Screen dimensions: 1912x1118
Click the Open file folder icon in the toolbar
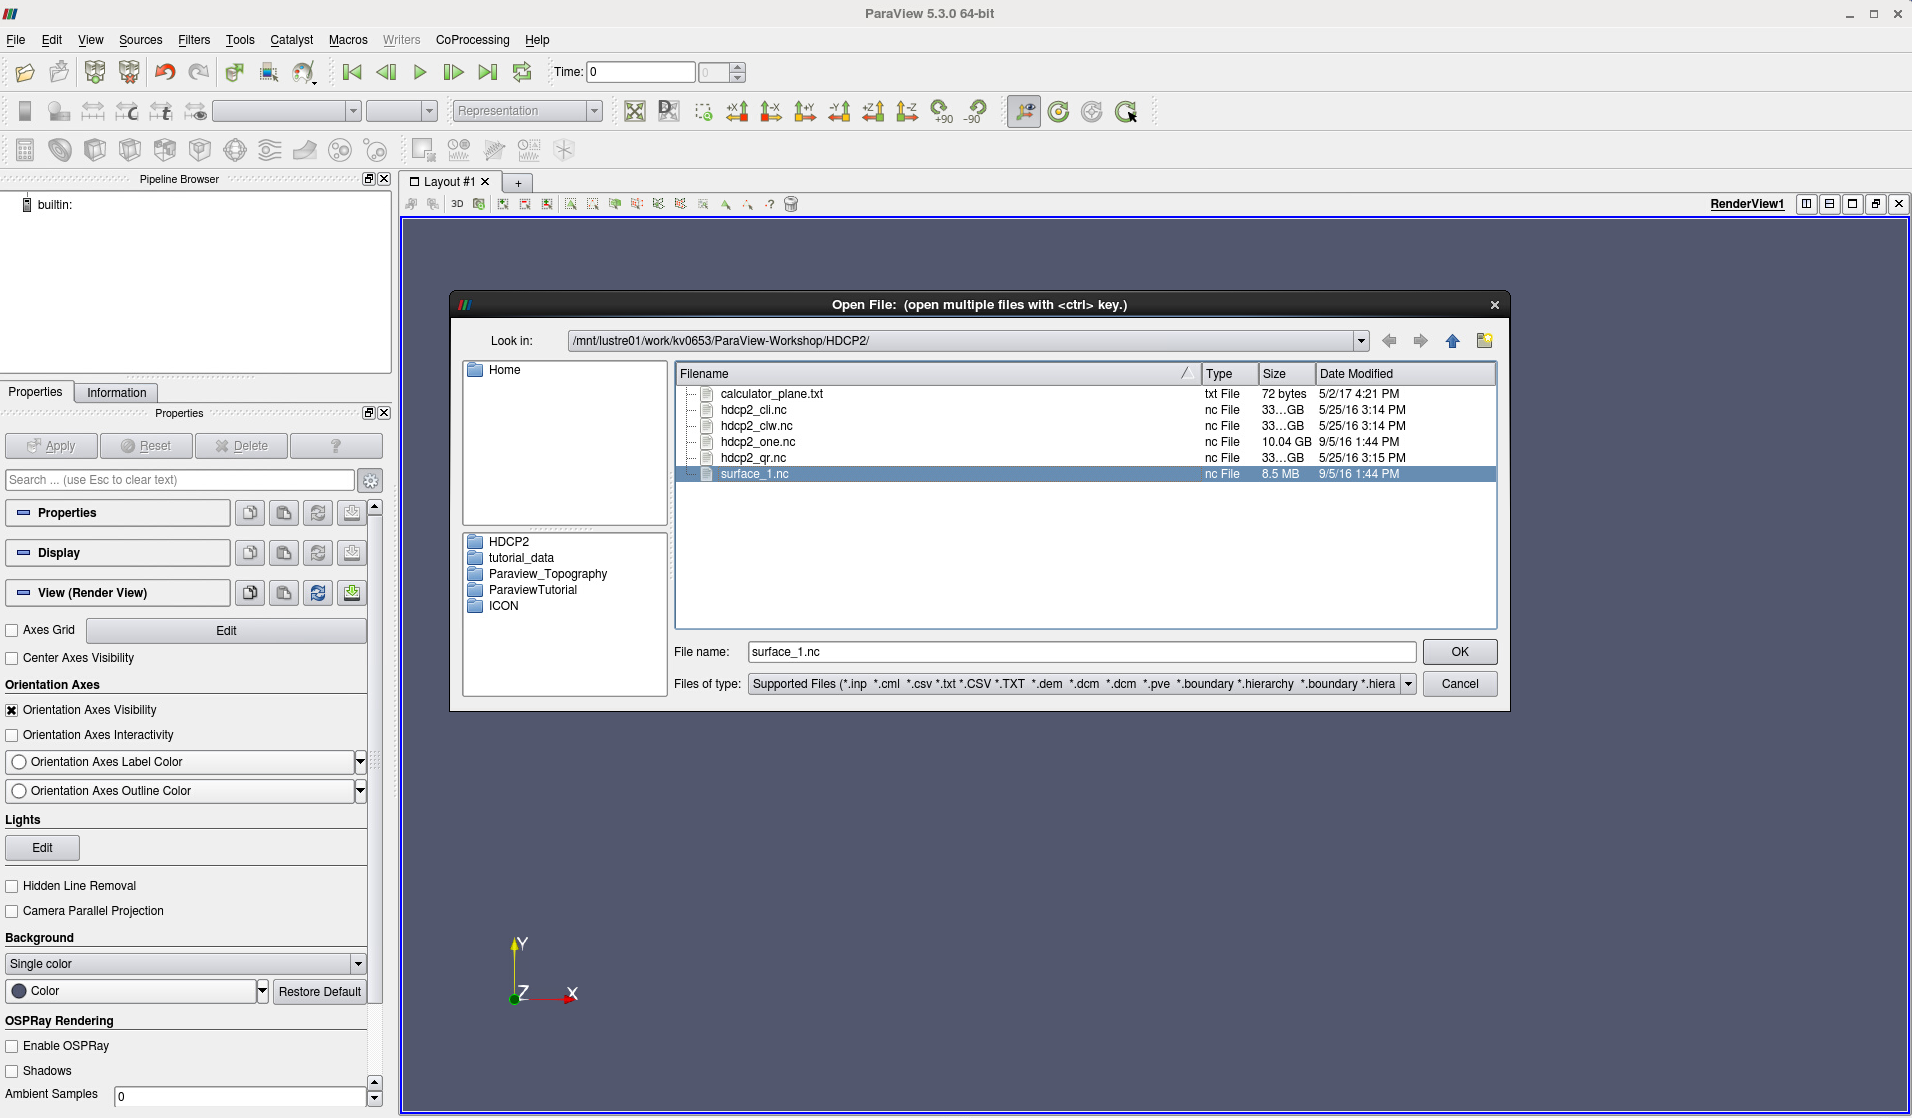25,72
